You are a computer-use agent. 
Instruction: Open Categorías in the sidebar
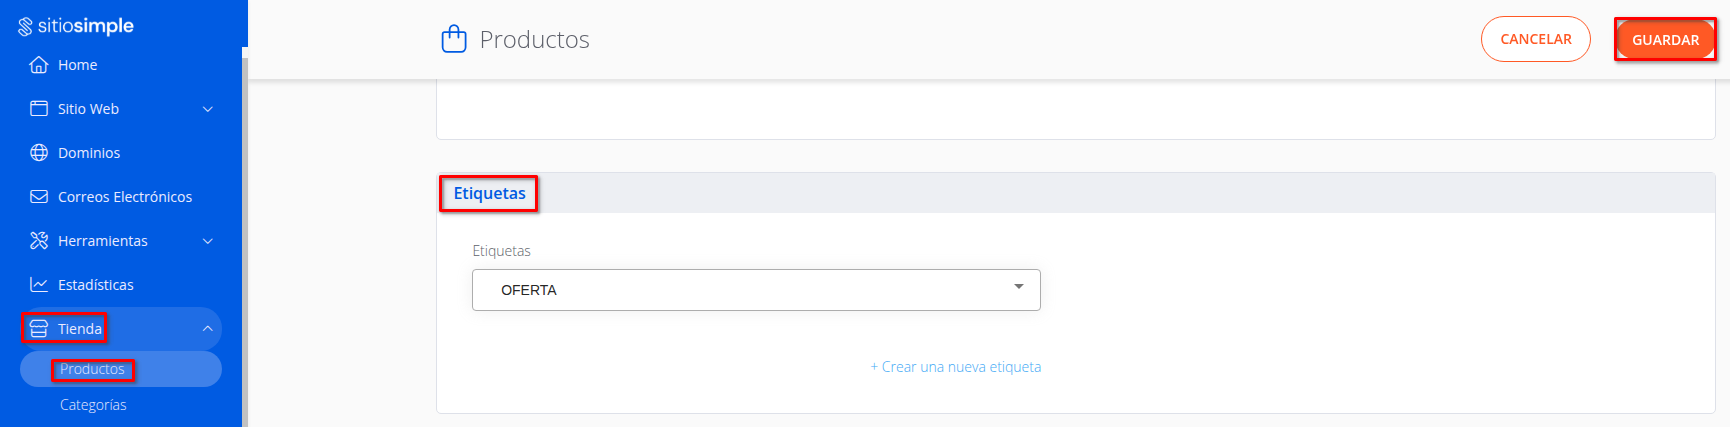(93, 405)
